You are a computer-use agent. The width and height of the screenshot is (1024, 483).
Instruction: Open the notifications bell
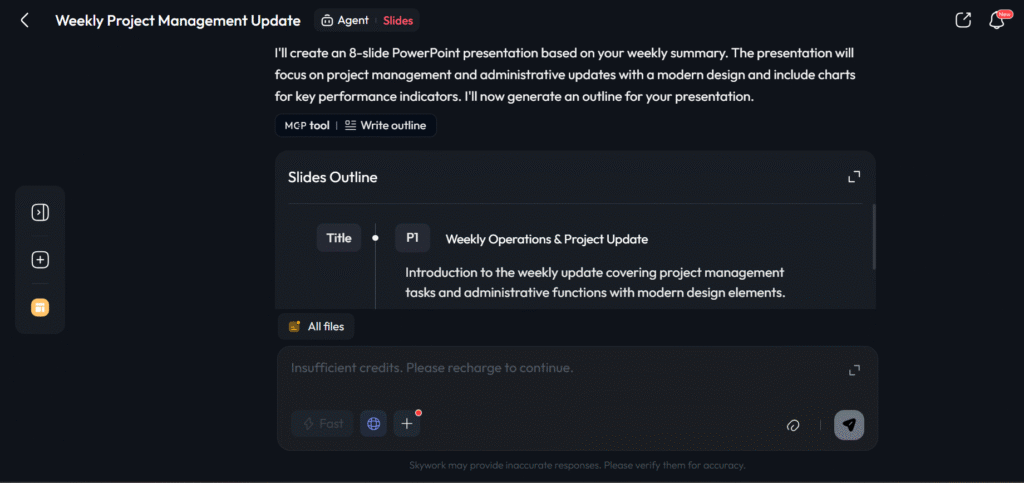pyautogui.click(x=996, y=20)
